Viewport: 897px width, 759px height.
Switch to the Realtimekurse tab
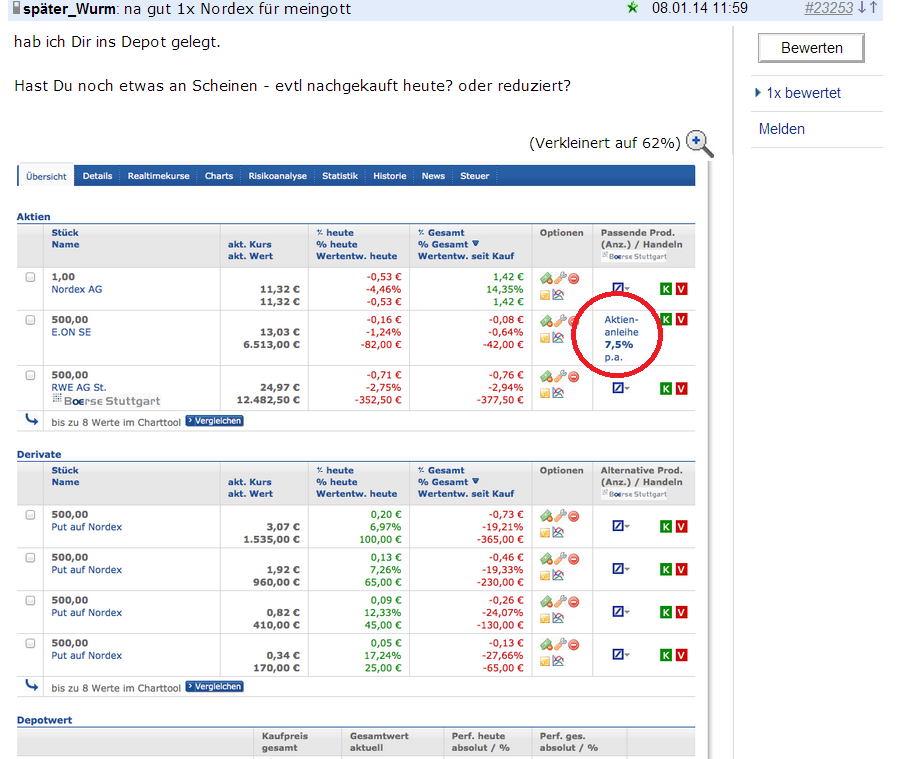(160, 175)
